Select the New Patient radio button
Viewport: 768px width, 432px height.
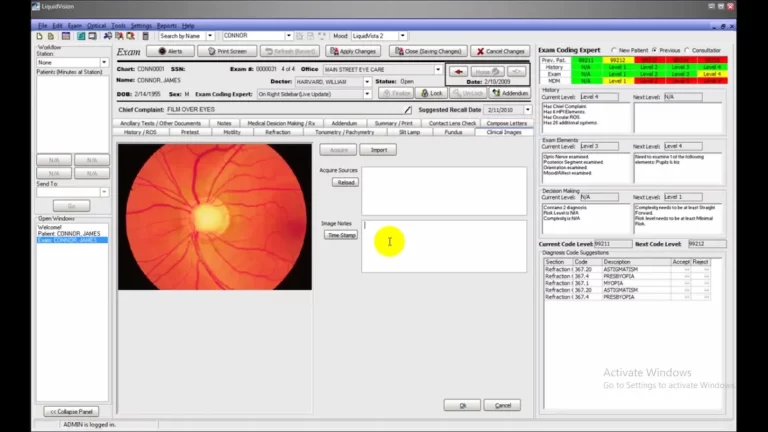(614, 50)
